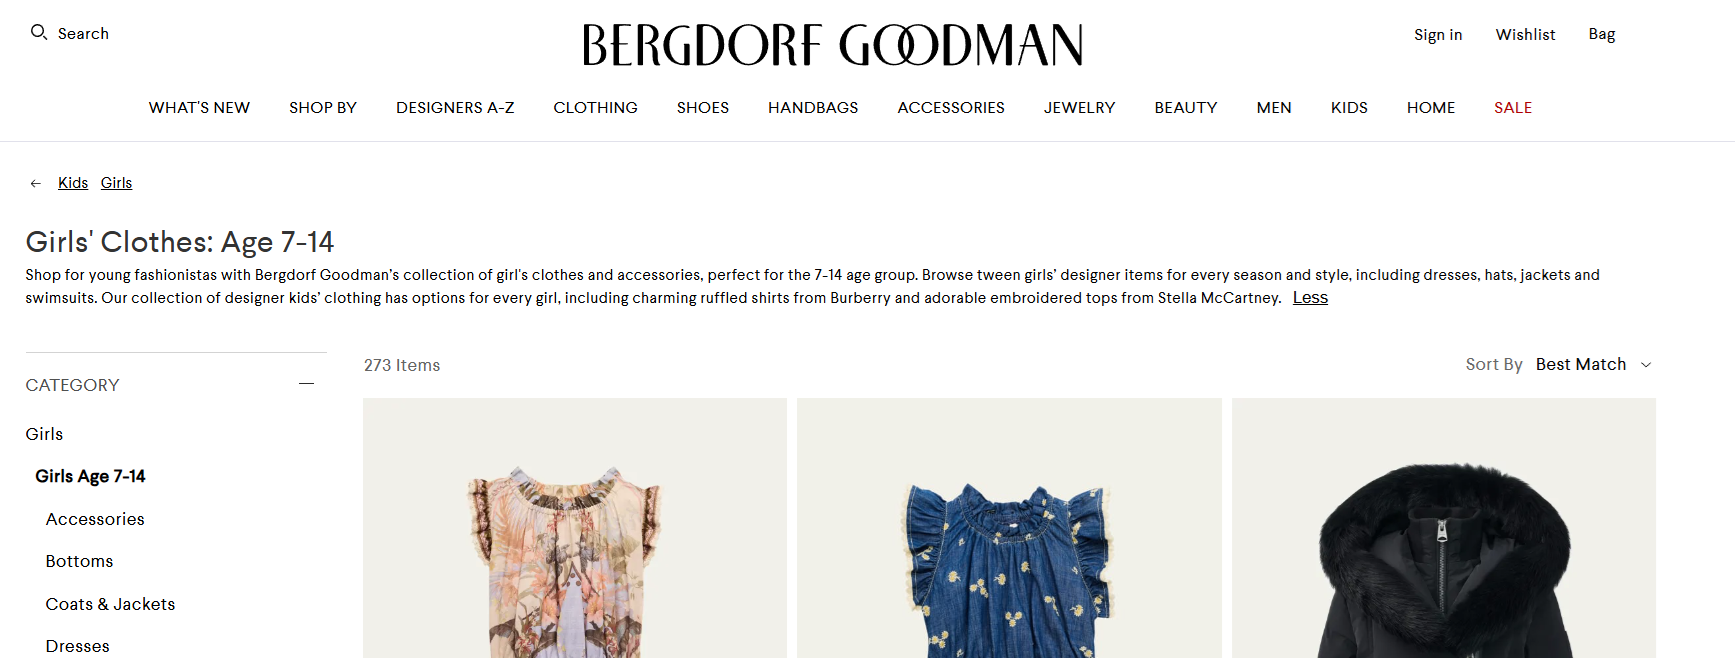Open the DESIGNERS A-Z menu
This screenshot has width=1735, height=658.
455,108
